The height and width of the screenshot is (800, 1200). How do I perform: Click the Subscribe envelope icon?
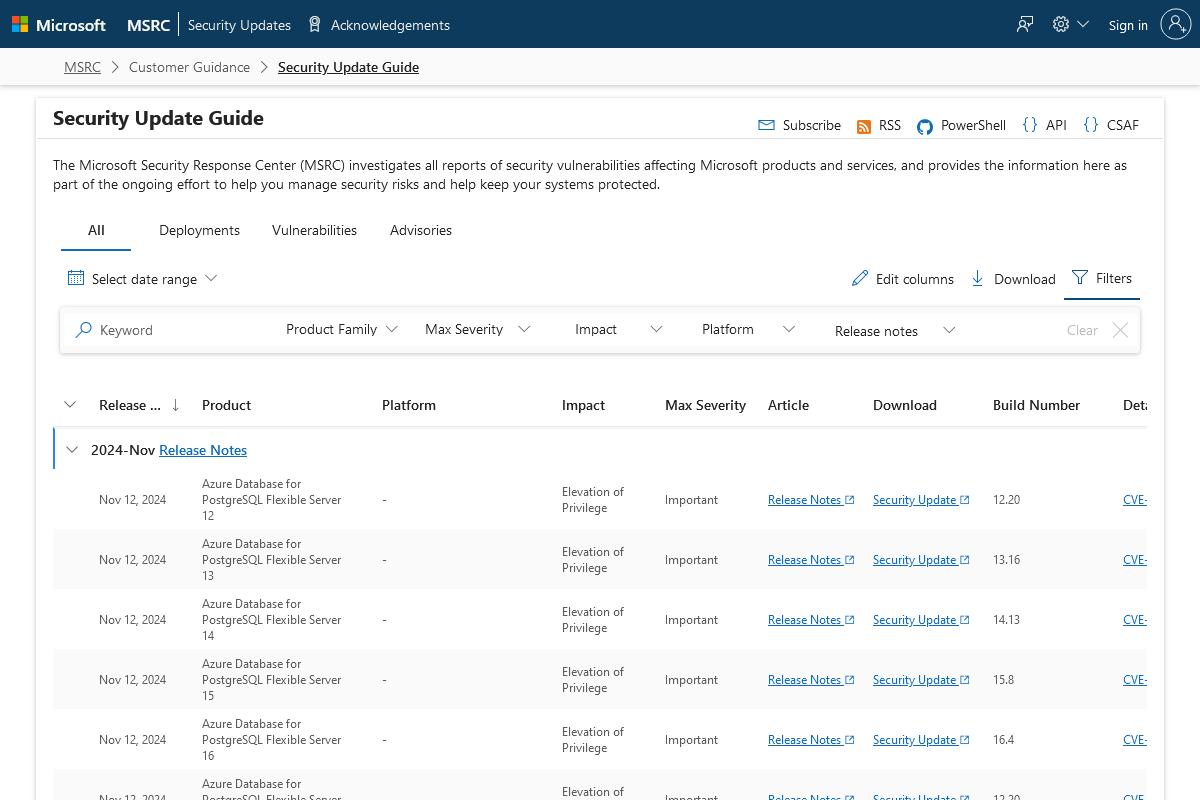pyautogui.click(x=767, y=125)
